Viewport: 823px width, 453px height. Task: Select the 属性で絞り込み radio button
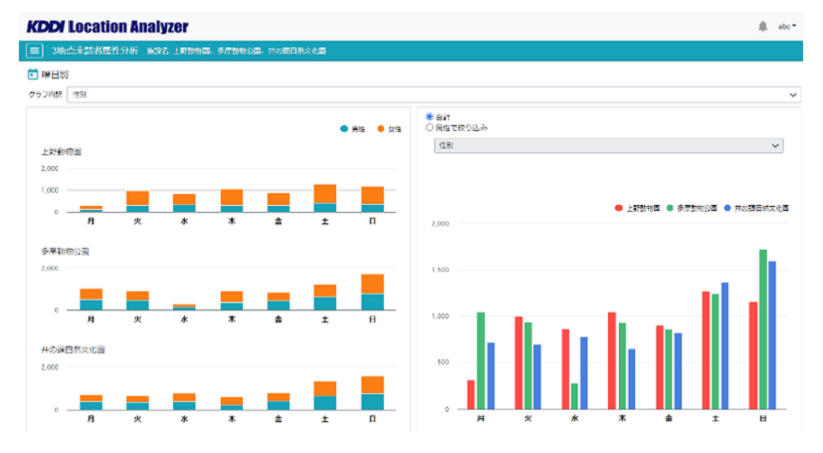[430, 128]
